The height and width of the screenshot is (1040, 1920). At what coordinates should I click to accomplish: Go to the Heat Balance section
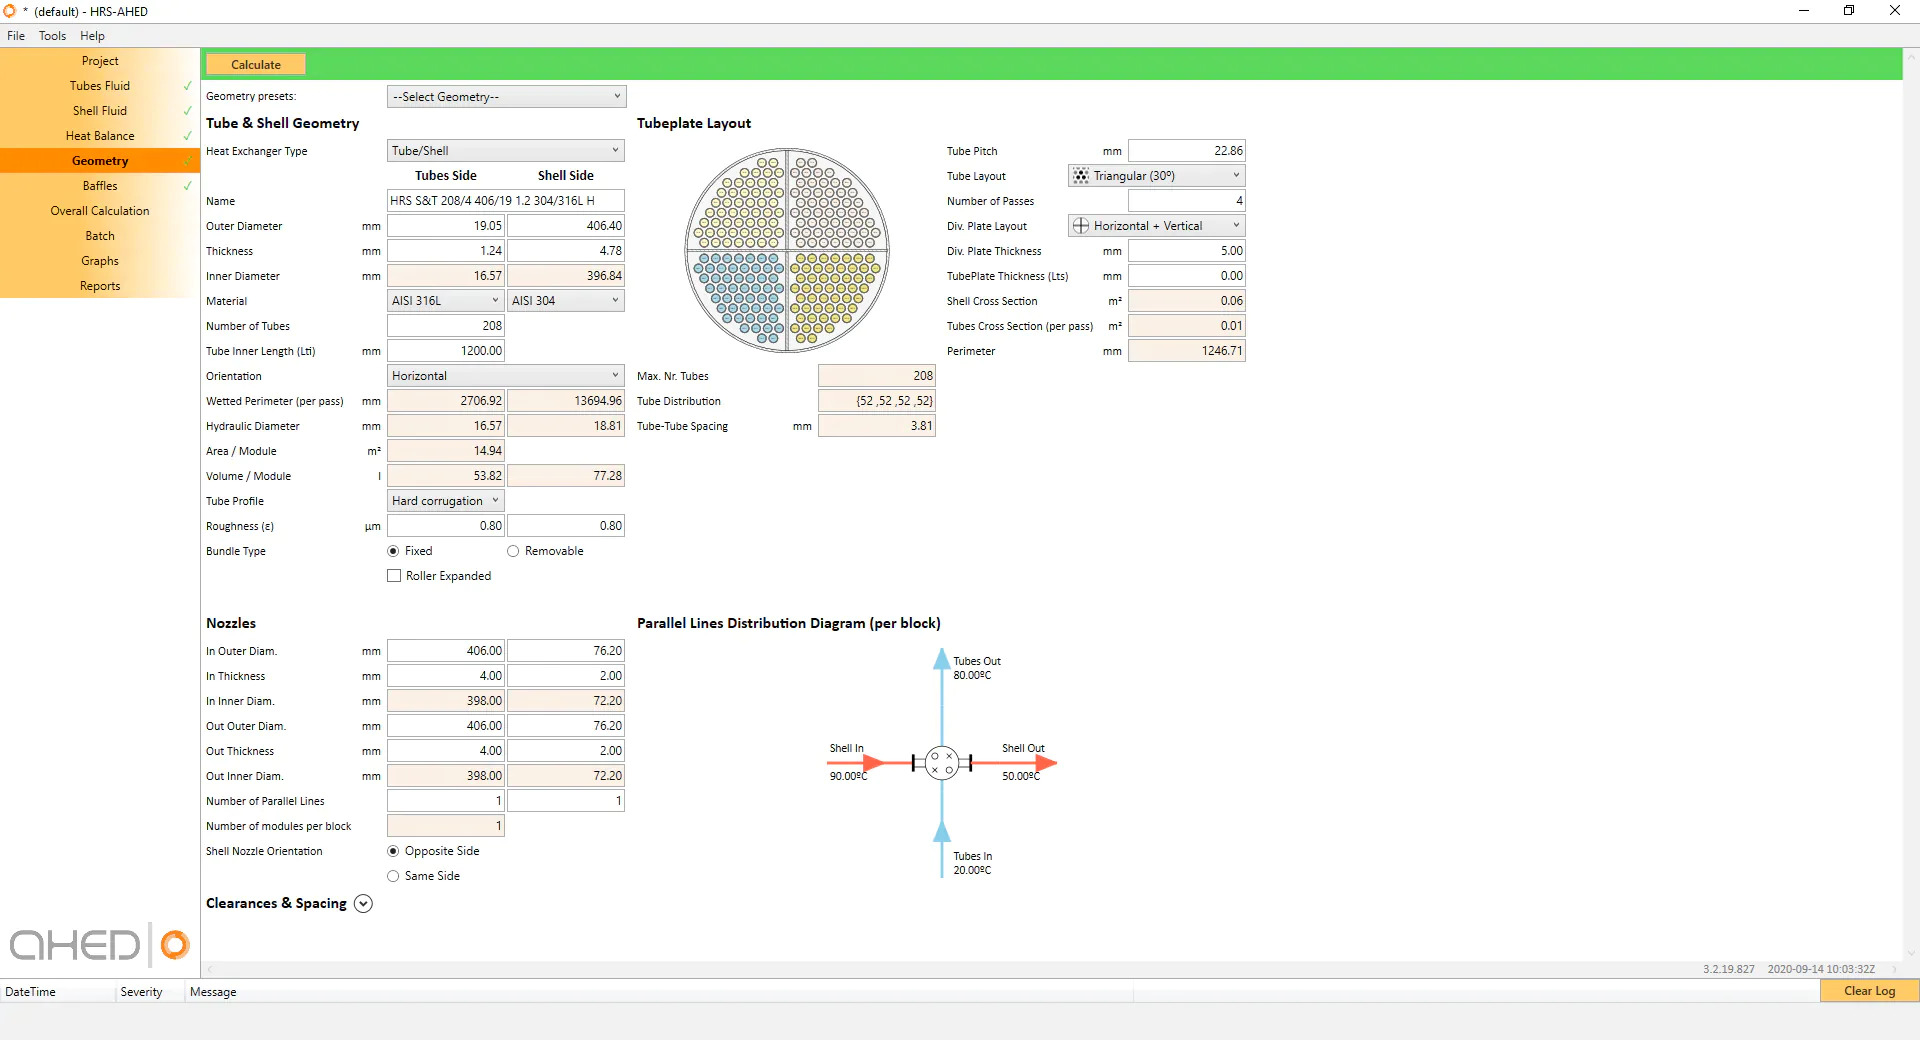pos(100,136)
